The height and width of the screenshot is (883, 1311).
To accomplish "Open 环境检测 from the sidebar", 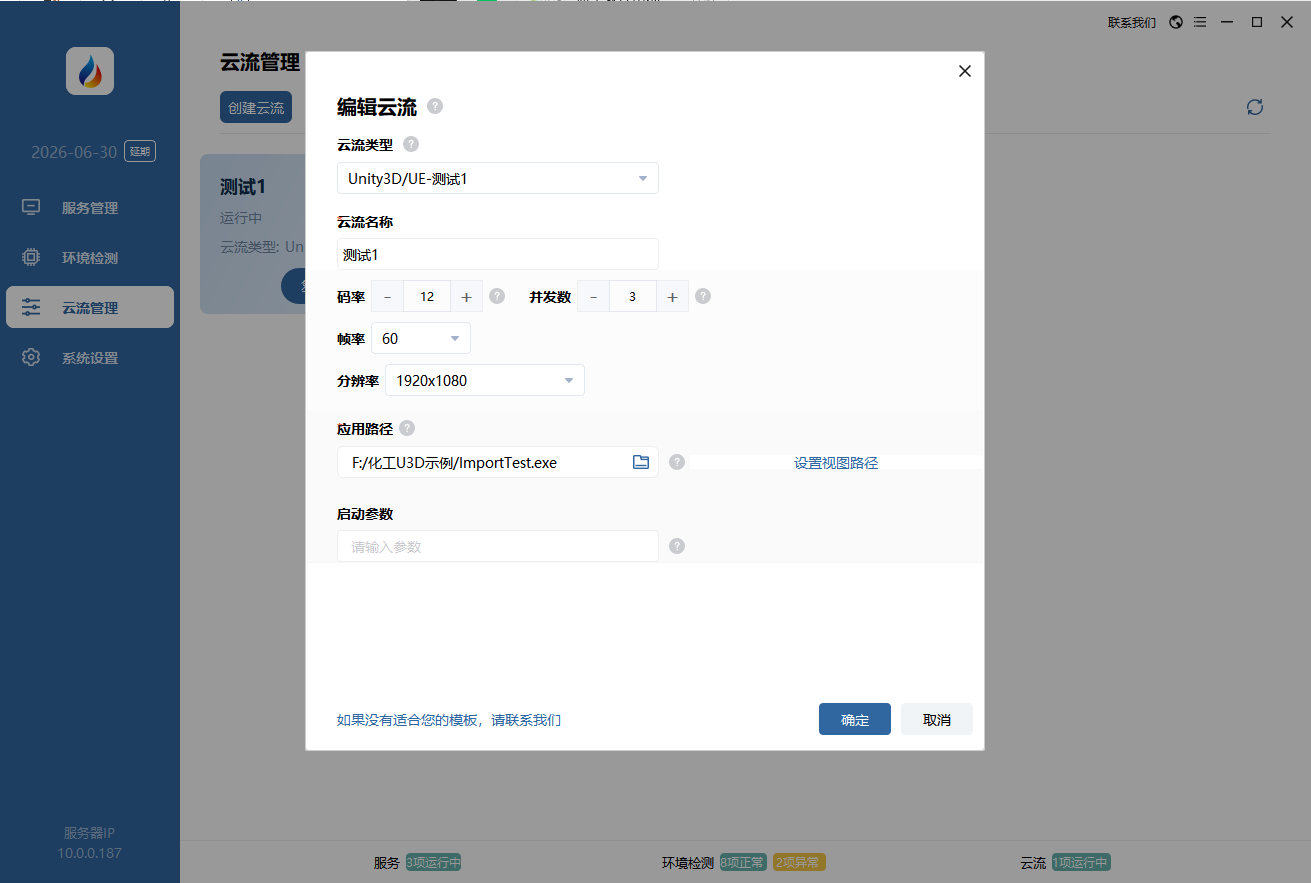I will (89, 257).
